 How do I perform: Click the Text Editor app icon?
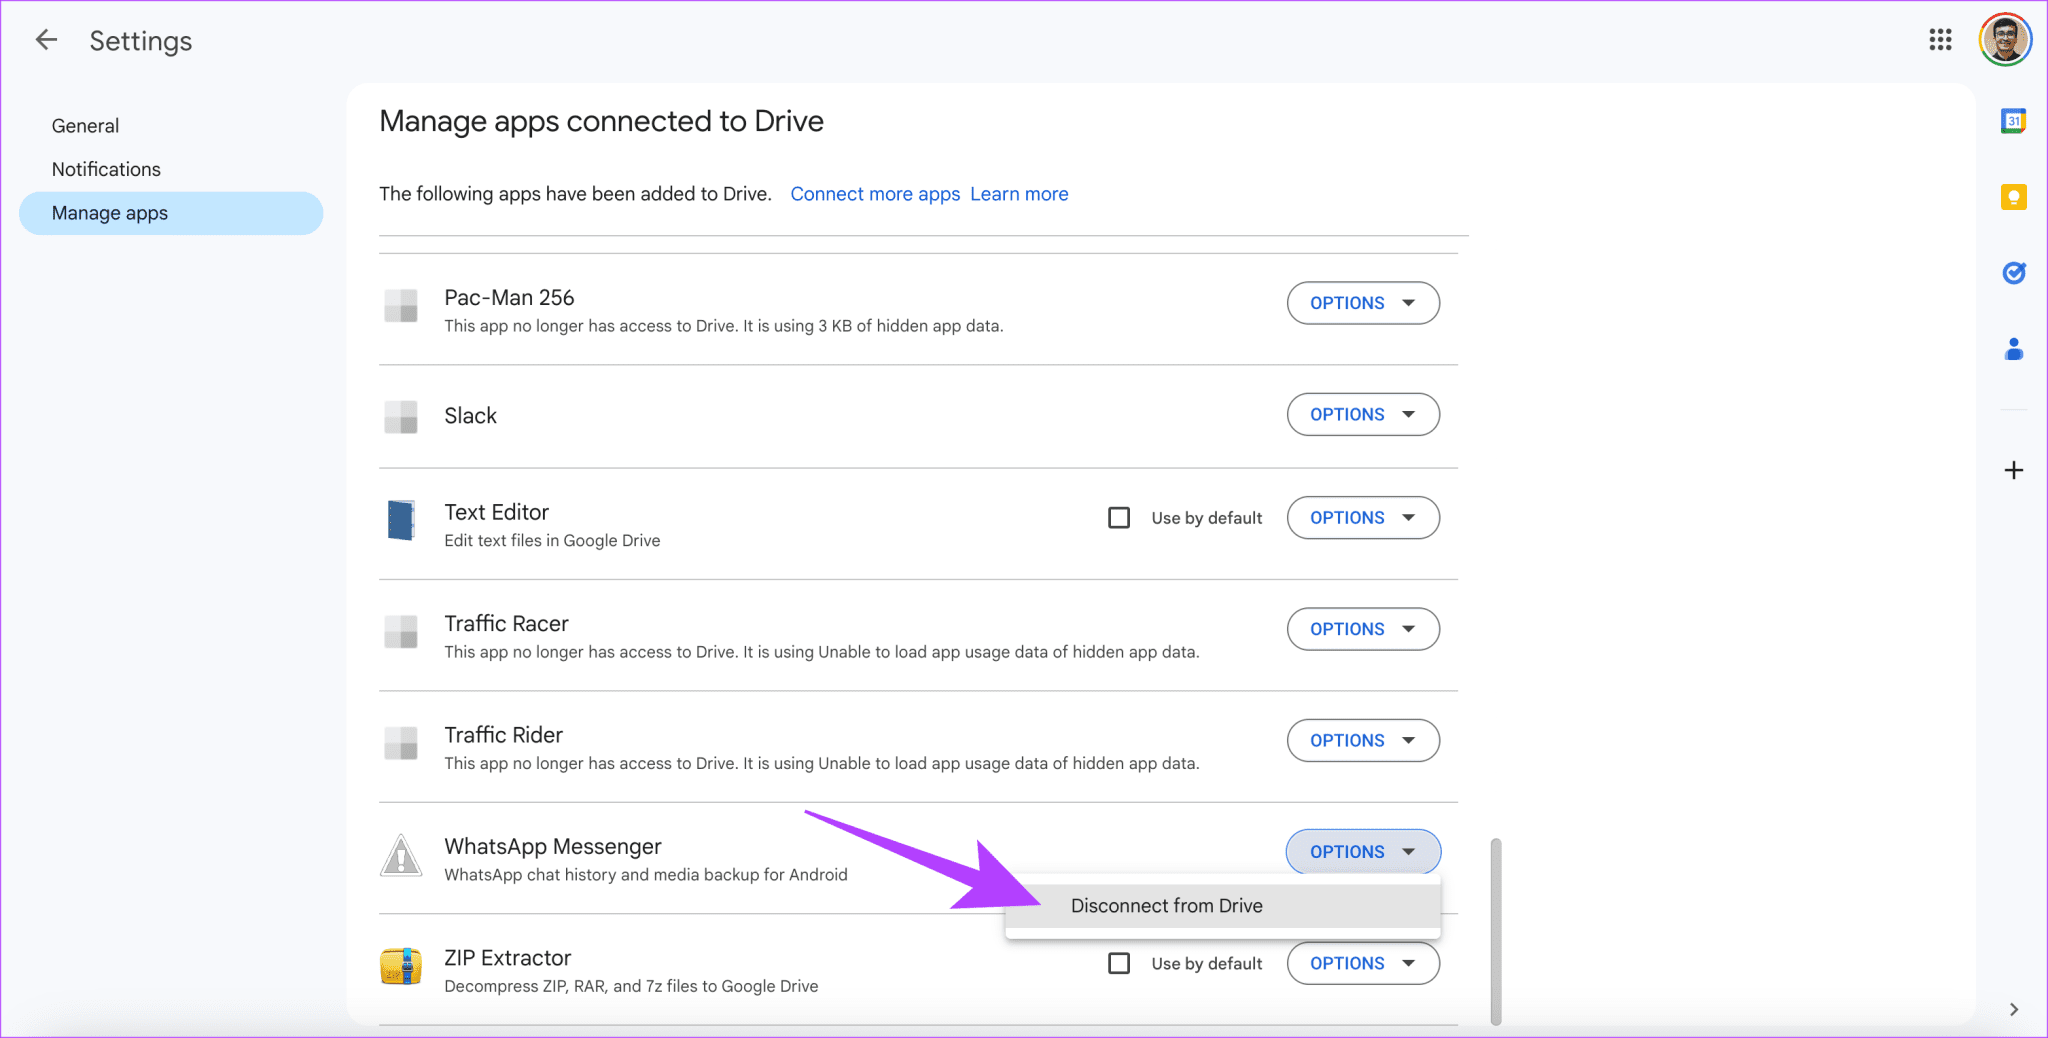401,520
